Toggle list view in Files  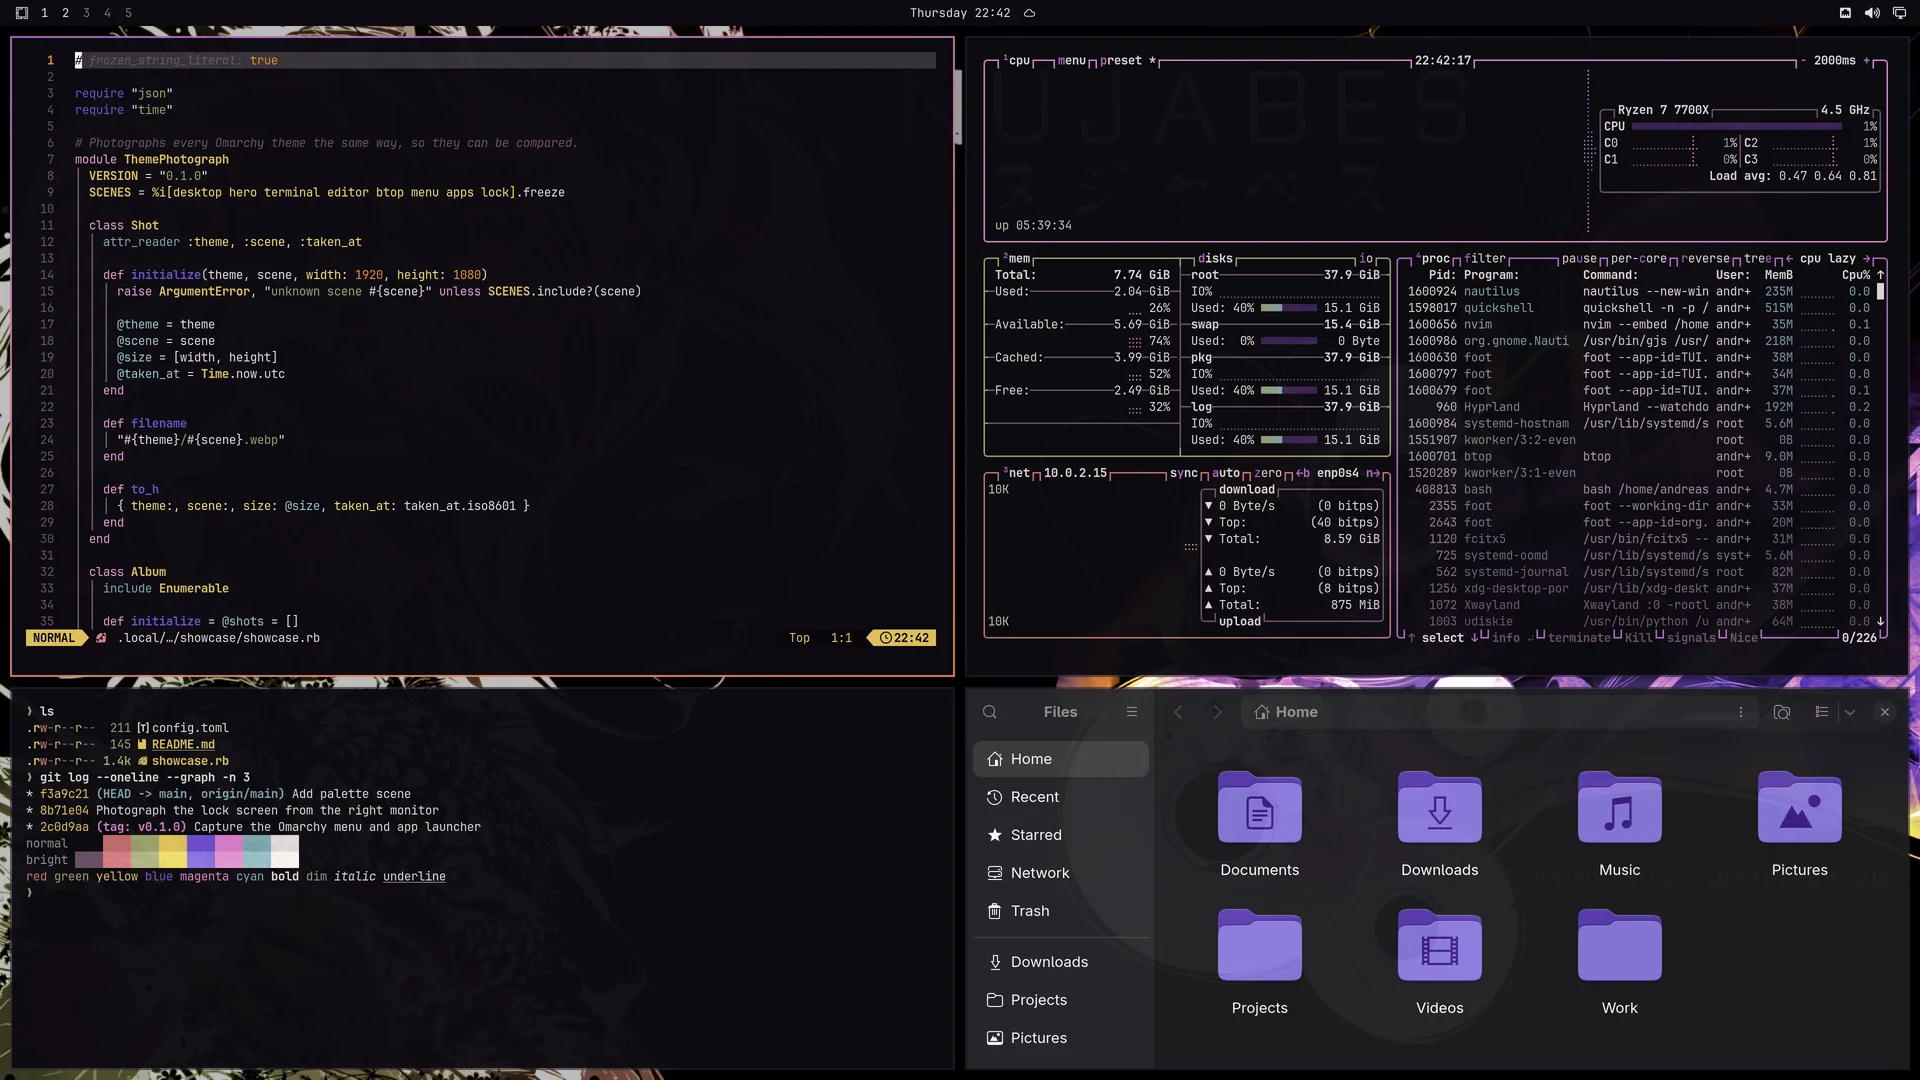(x=1822, y=712)
